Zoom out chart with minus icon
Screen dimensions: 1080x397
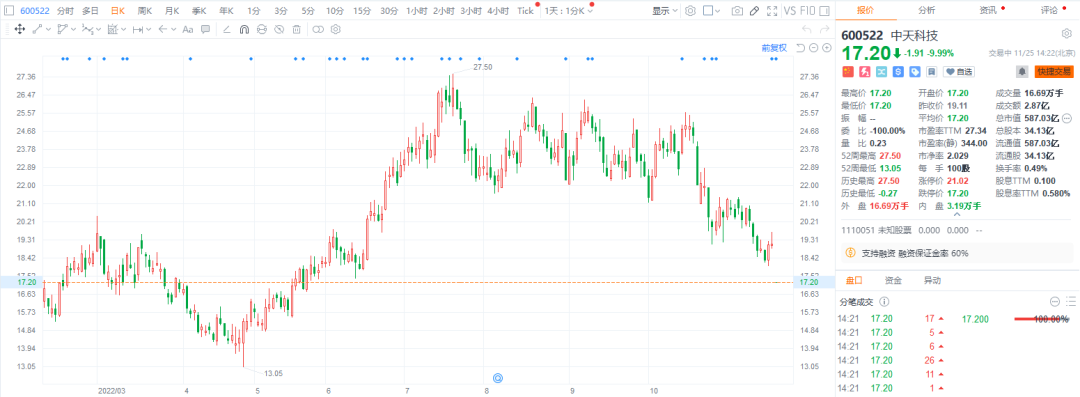tap(813, 48)
